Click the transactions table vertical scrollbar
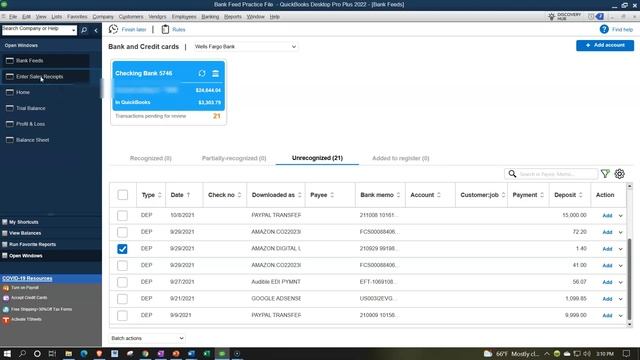The image size is (640, 360). pyautogui.click(x=629, y=279)
